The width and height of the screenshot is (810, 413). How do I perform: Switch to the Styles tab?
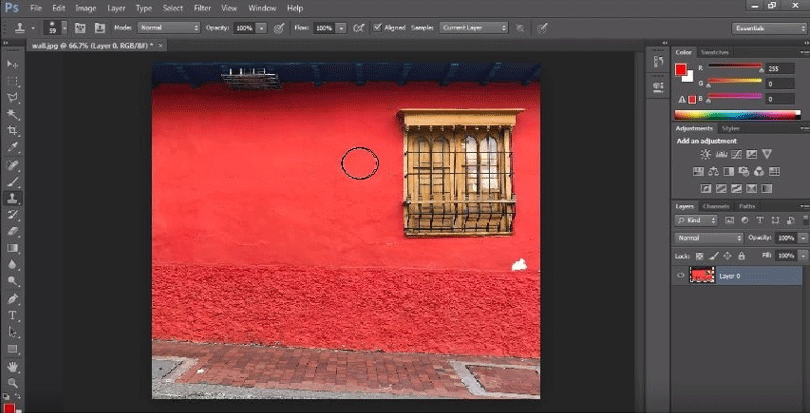[x=730, y=128]
